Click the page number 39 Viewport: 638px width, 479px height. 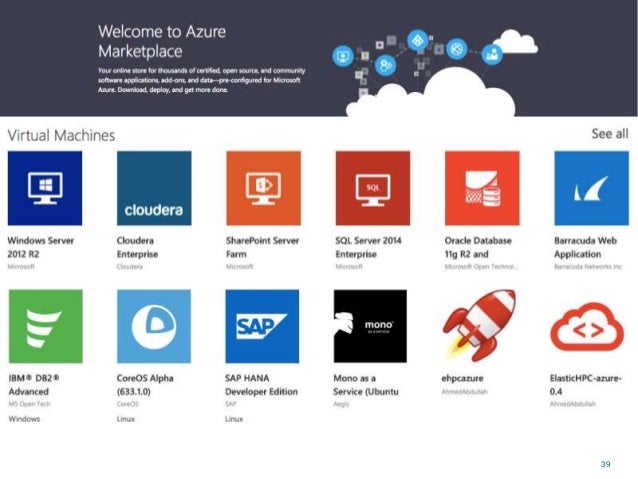[605, 464]
